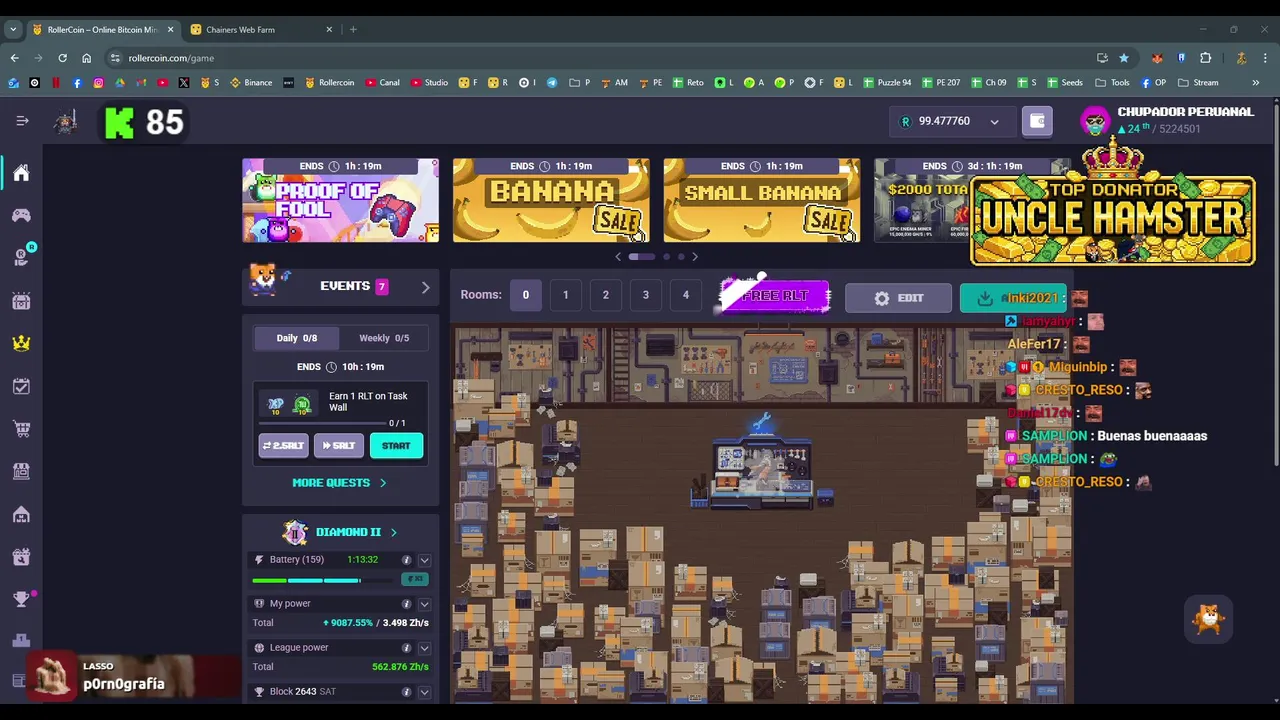This screenshot has height=720, width=1280.
Task: Show the previous banner with left arrow
Action: tap(618, 257)
